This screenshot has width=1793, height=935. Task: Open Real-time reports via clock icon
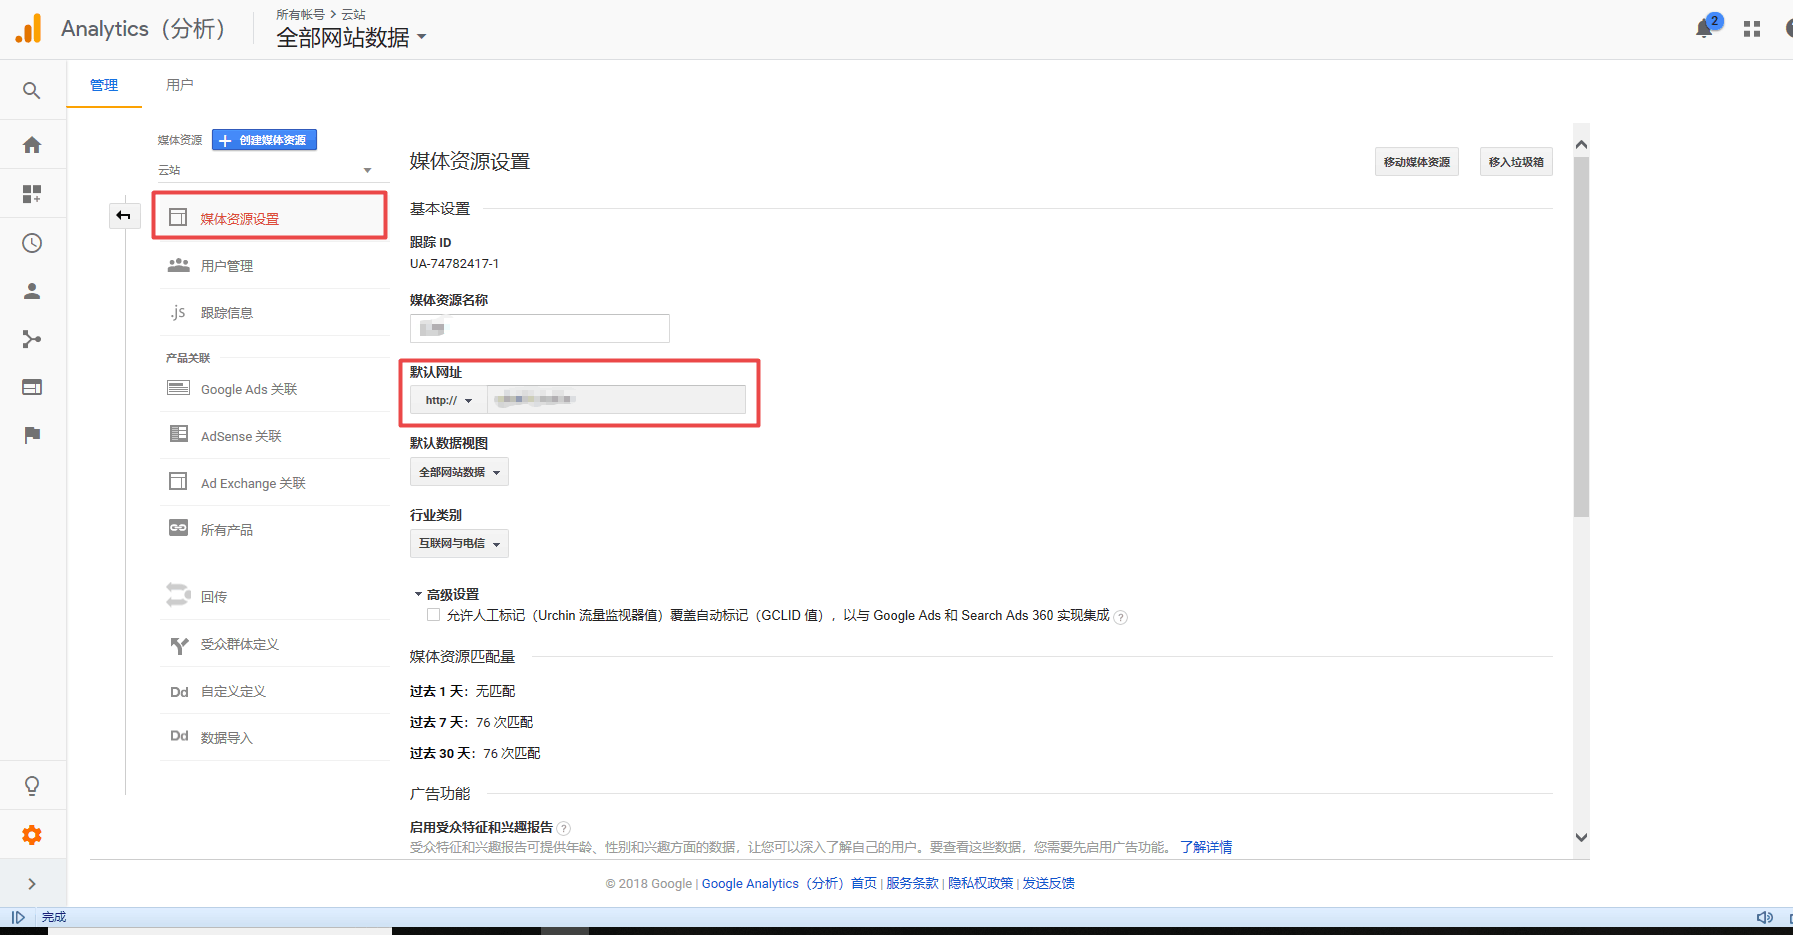click(x=31, y=242)
